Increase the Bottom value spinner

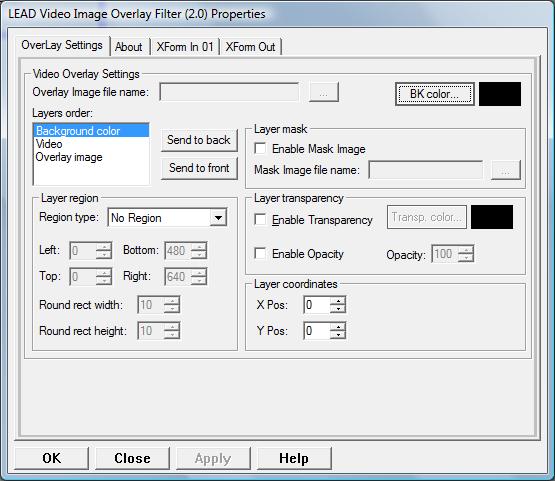click(x=199, y=247)
